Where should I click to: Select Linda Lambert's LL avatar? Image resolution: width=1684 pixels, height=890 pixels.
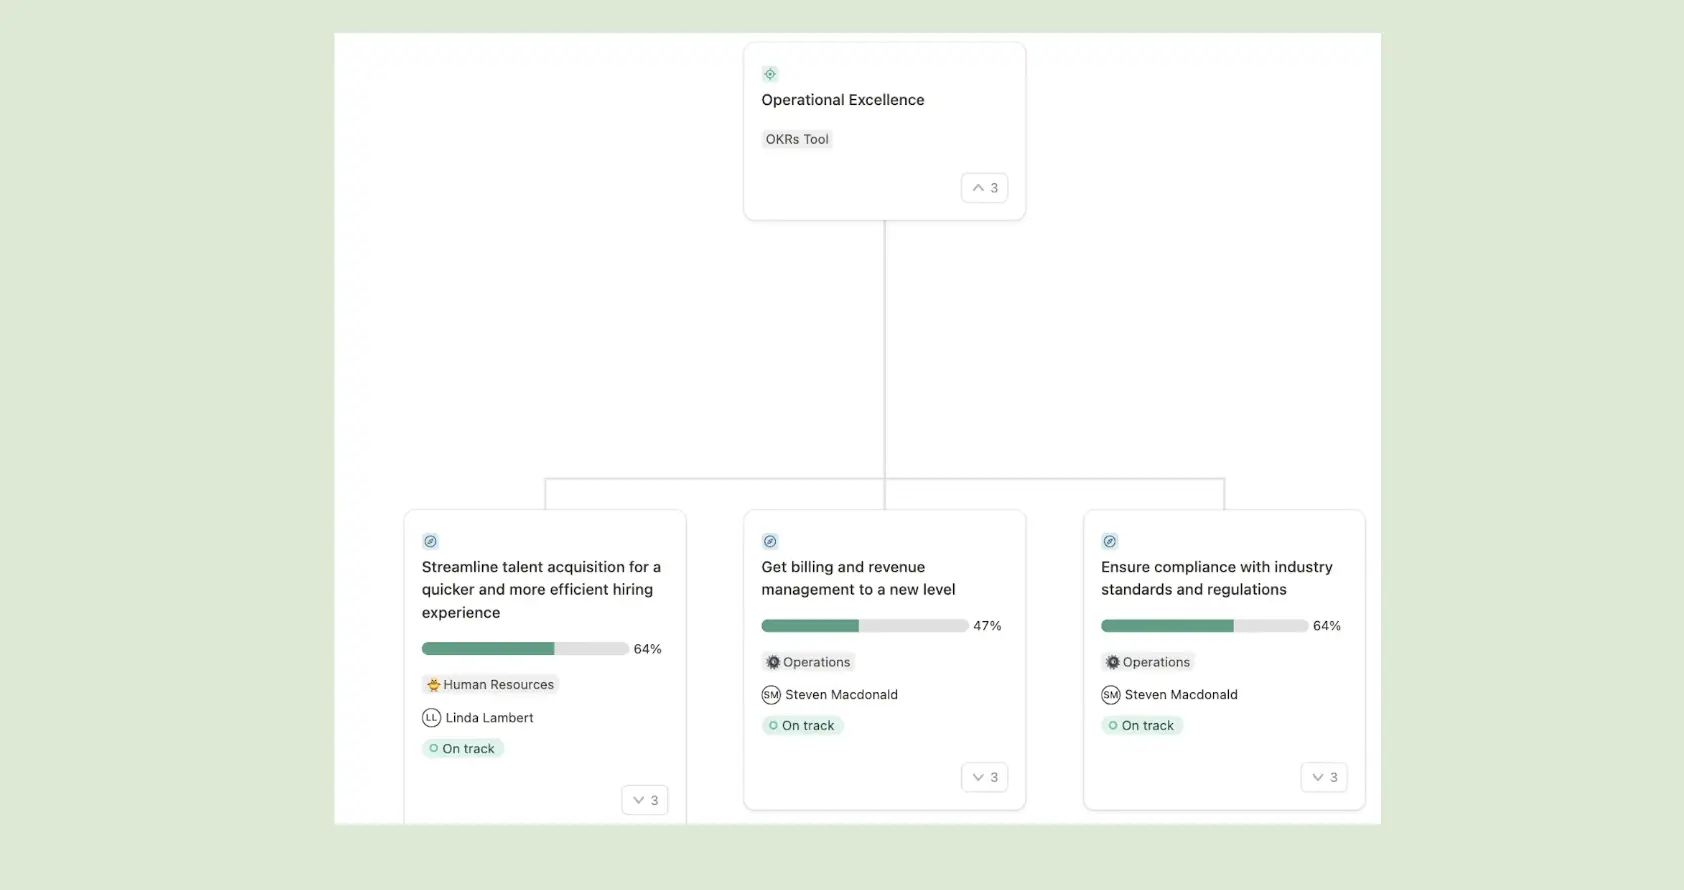430,717
